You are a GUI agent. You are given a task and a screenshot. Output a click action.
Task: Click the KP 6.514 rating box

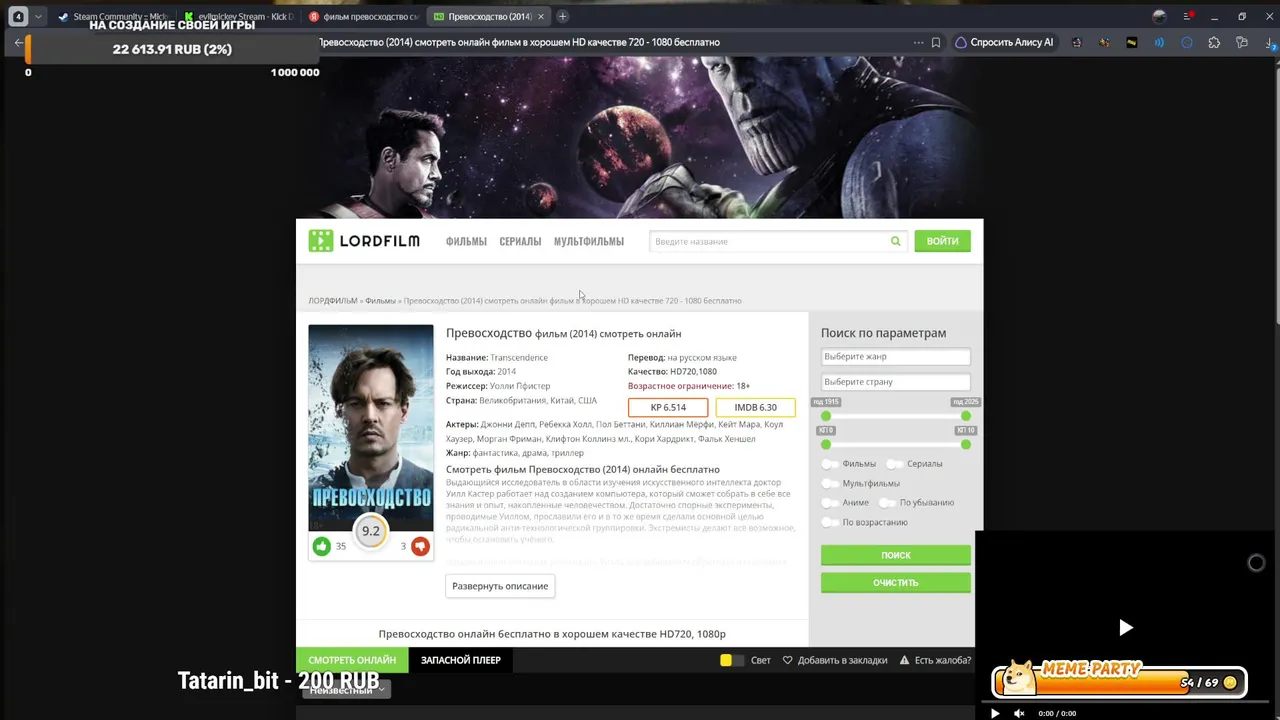[668, 407]
